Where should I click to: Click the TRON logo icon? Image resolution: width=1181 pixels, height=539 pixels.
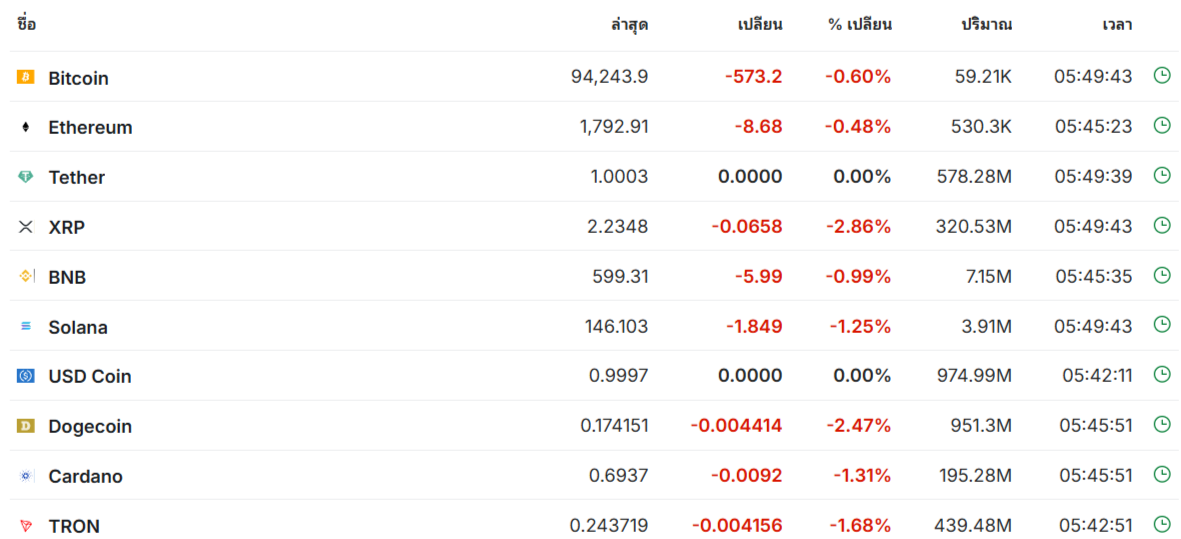tap(26, 525)
